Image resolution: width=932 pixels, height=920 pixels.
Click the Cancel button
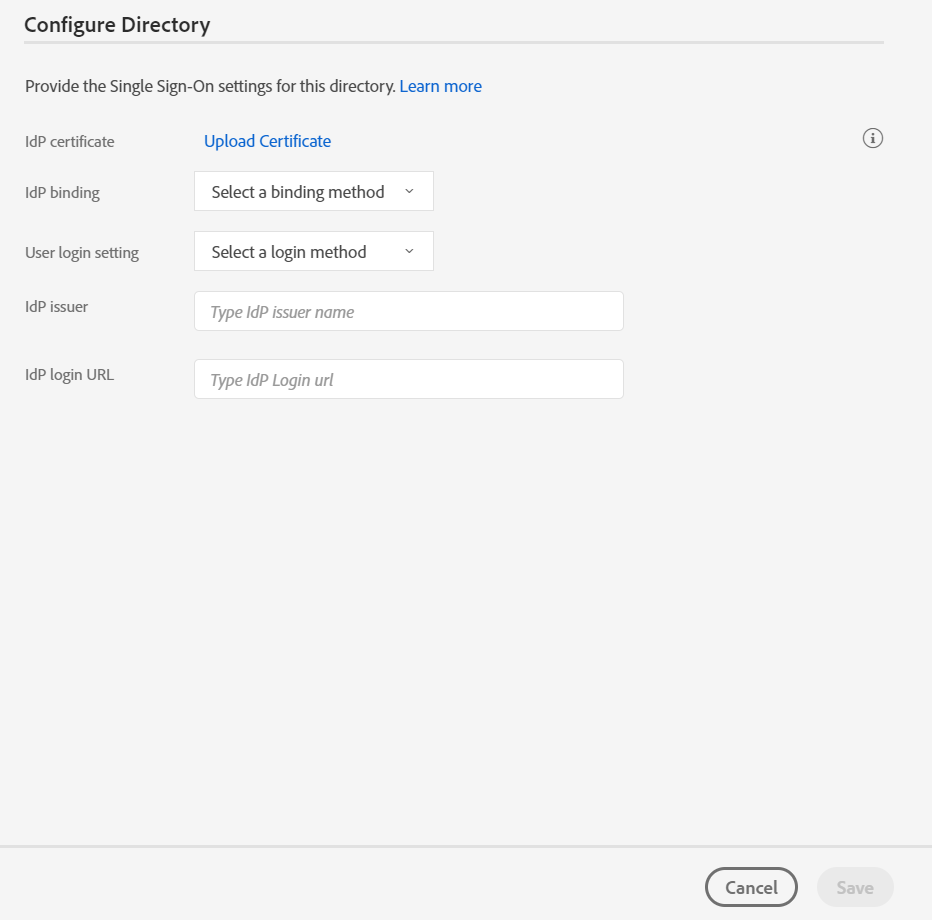tap(751, 887)
